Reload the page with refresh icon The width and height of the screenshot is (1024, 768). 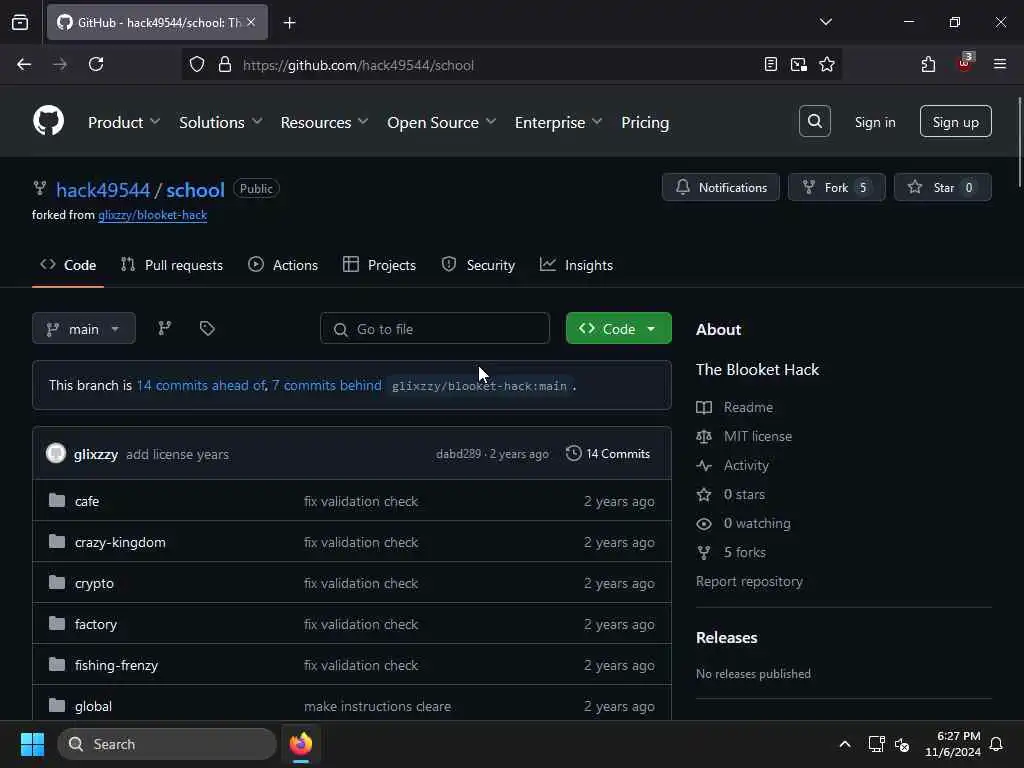click(x=96, y=64)
